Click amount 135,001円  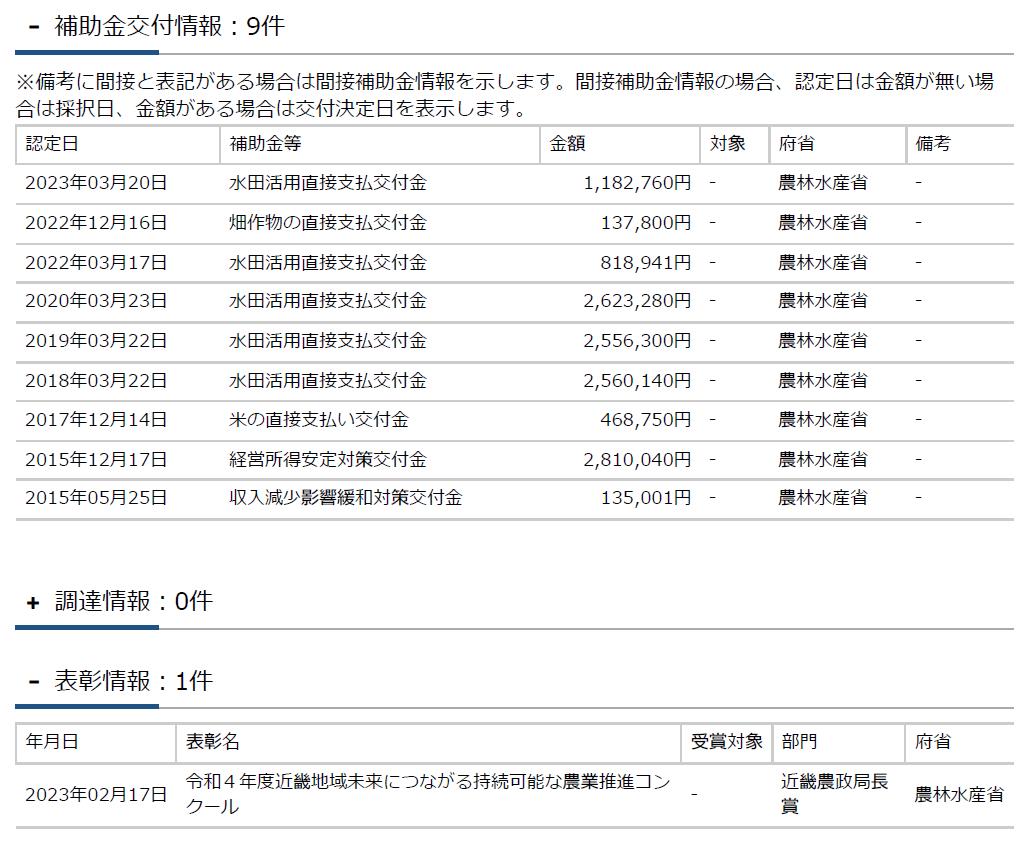[646, 498]
